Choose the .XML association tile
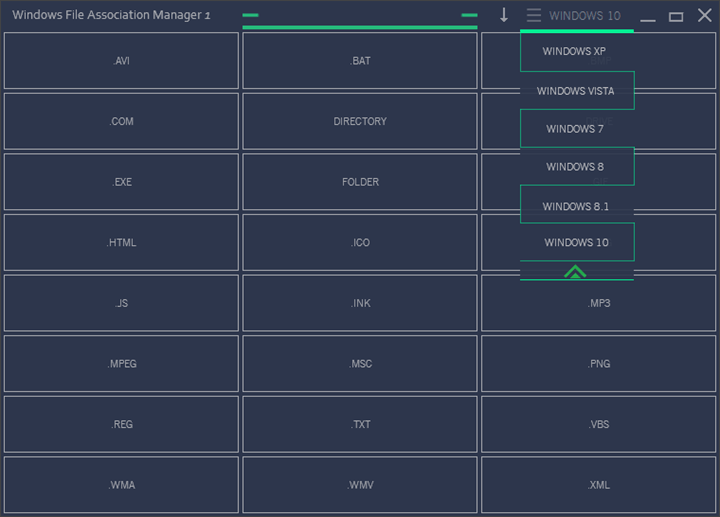 pyautogui.click(x=598, y=485)
